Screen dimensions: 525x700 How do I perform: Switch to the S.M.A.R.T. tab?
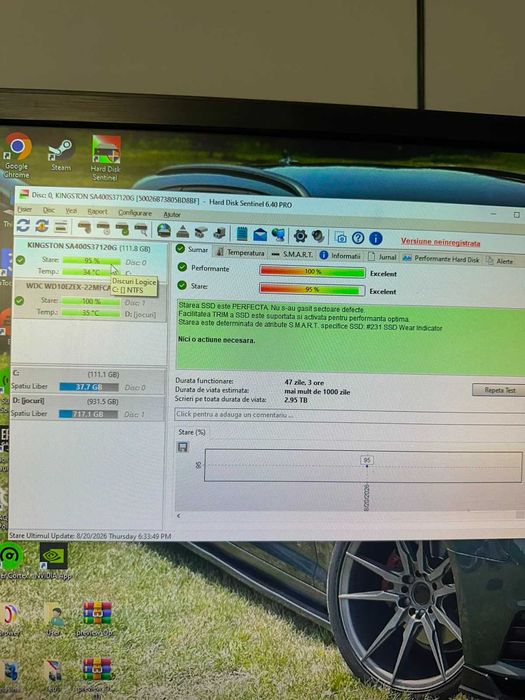coord(292,254)
